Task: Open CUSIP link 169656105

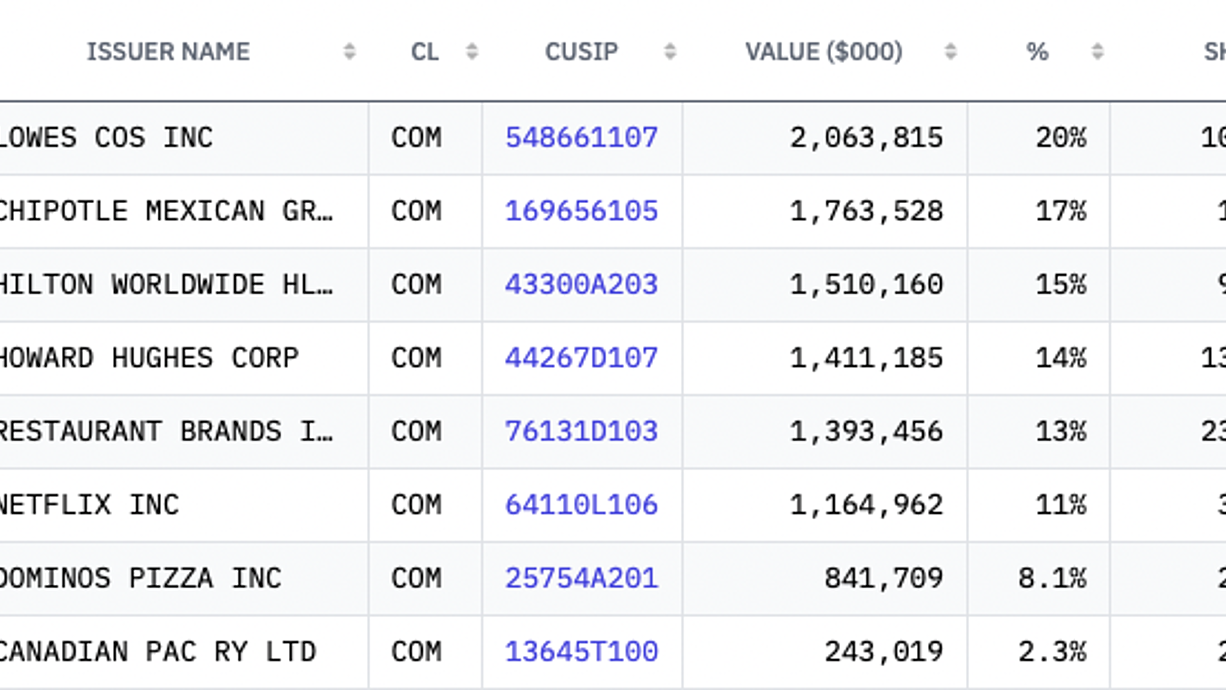Action: pos(582,211)
